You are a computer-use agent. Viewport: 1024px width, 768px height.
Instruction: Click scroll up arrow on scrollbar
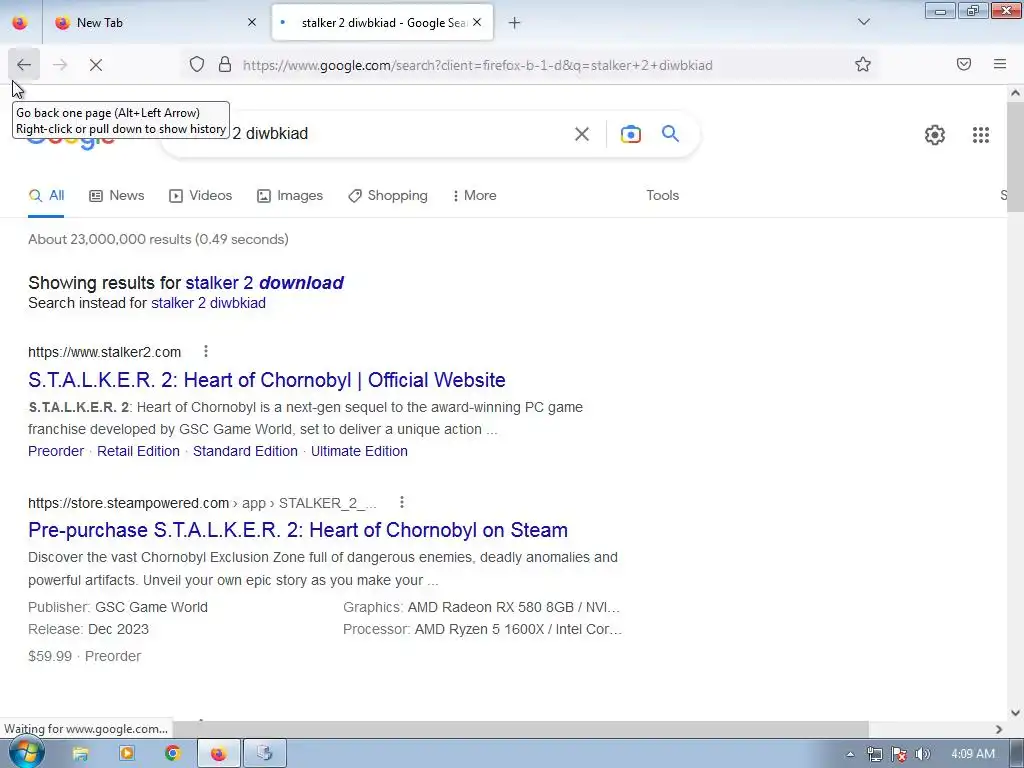point(1015,93)
